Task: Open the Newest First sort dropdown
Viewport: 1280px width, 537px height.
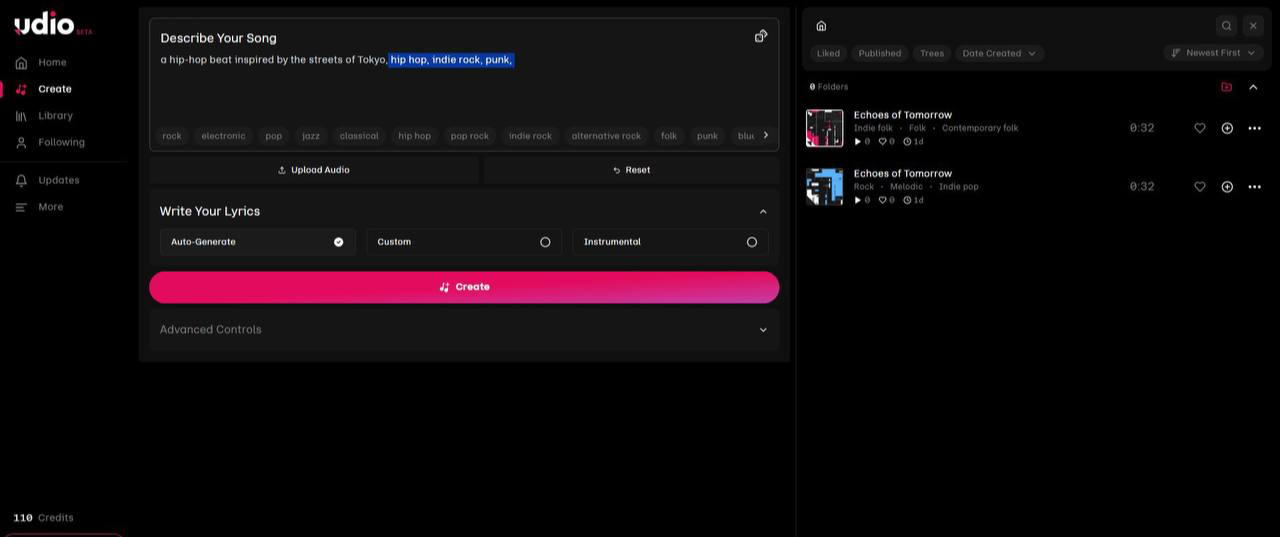Action: (1213, 53)
